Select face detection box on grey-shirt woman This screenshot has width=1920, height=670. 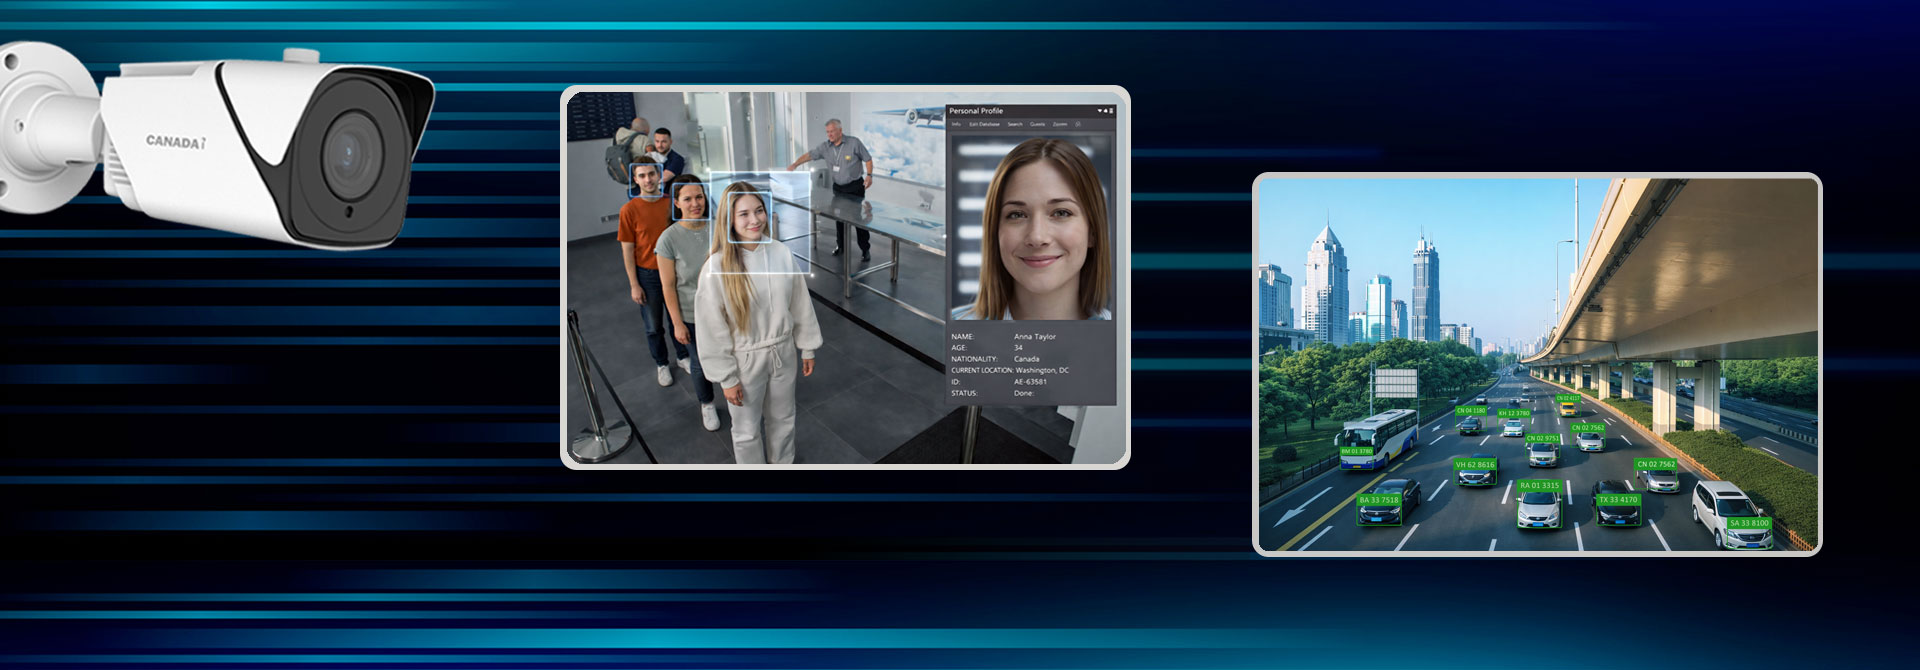pos(690,201)
